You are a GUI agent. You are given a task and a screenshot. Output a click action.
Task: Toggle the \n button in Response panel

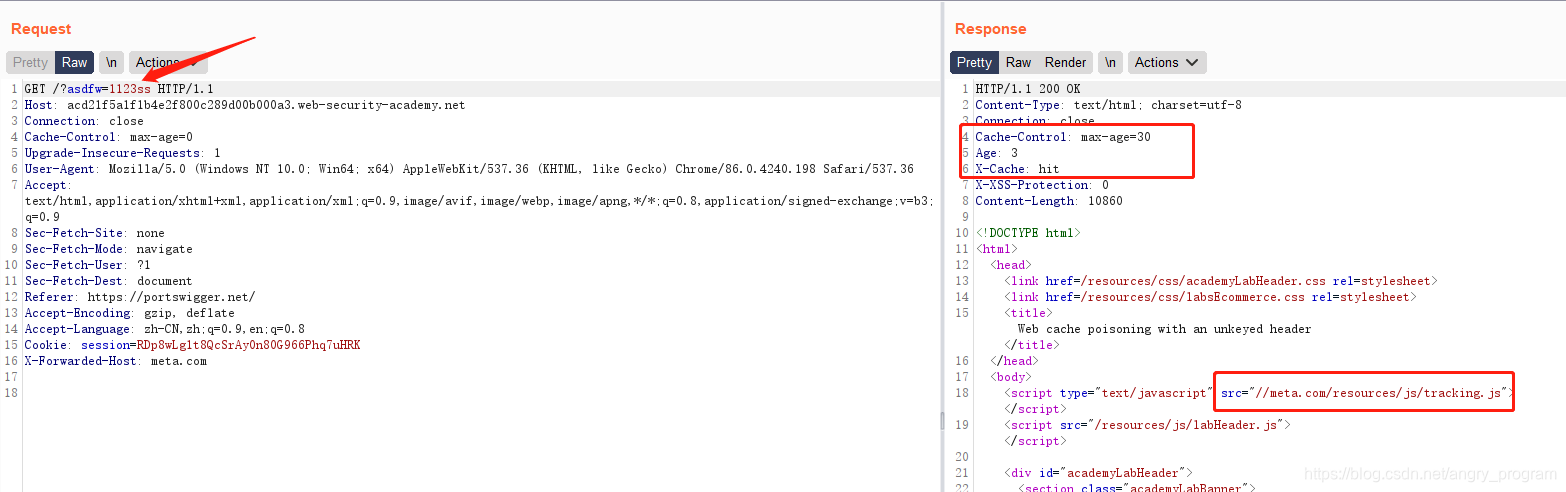click(1110, 62)
